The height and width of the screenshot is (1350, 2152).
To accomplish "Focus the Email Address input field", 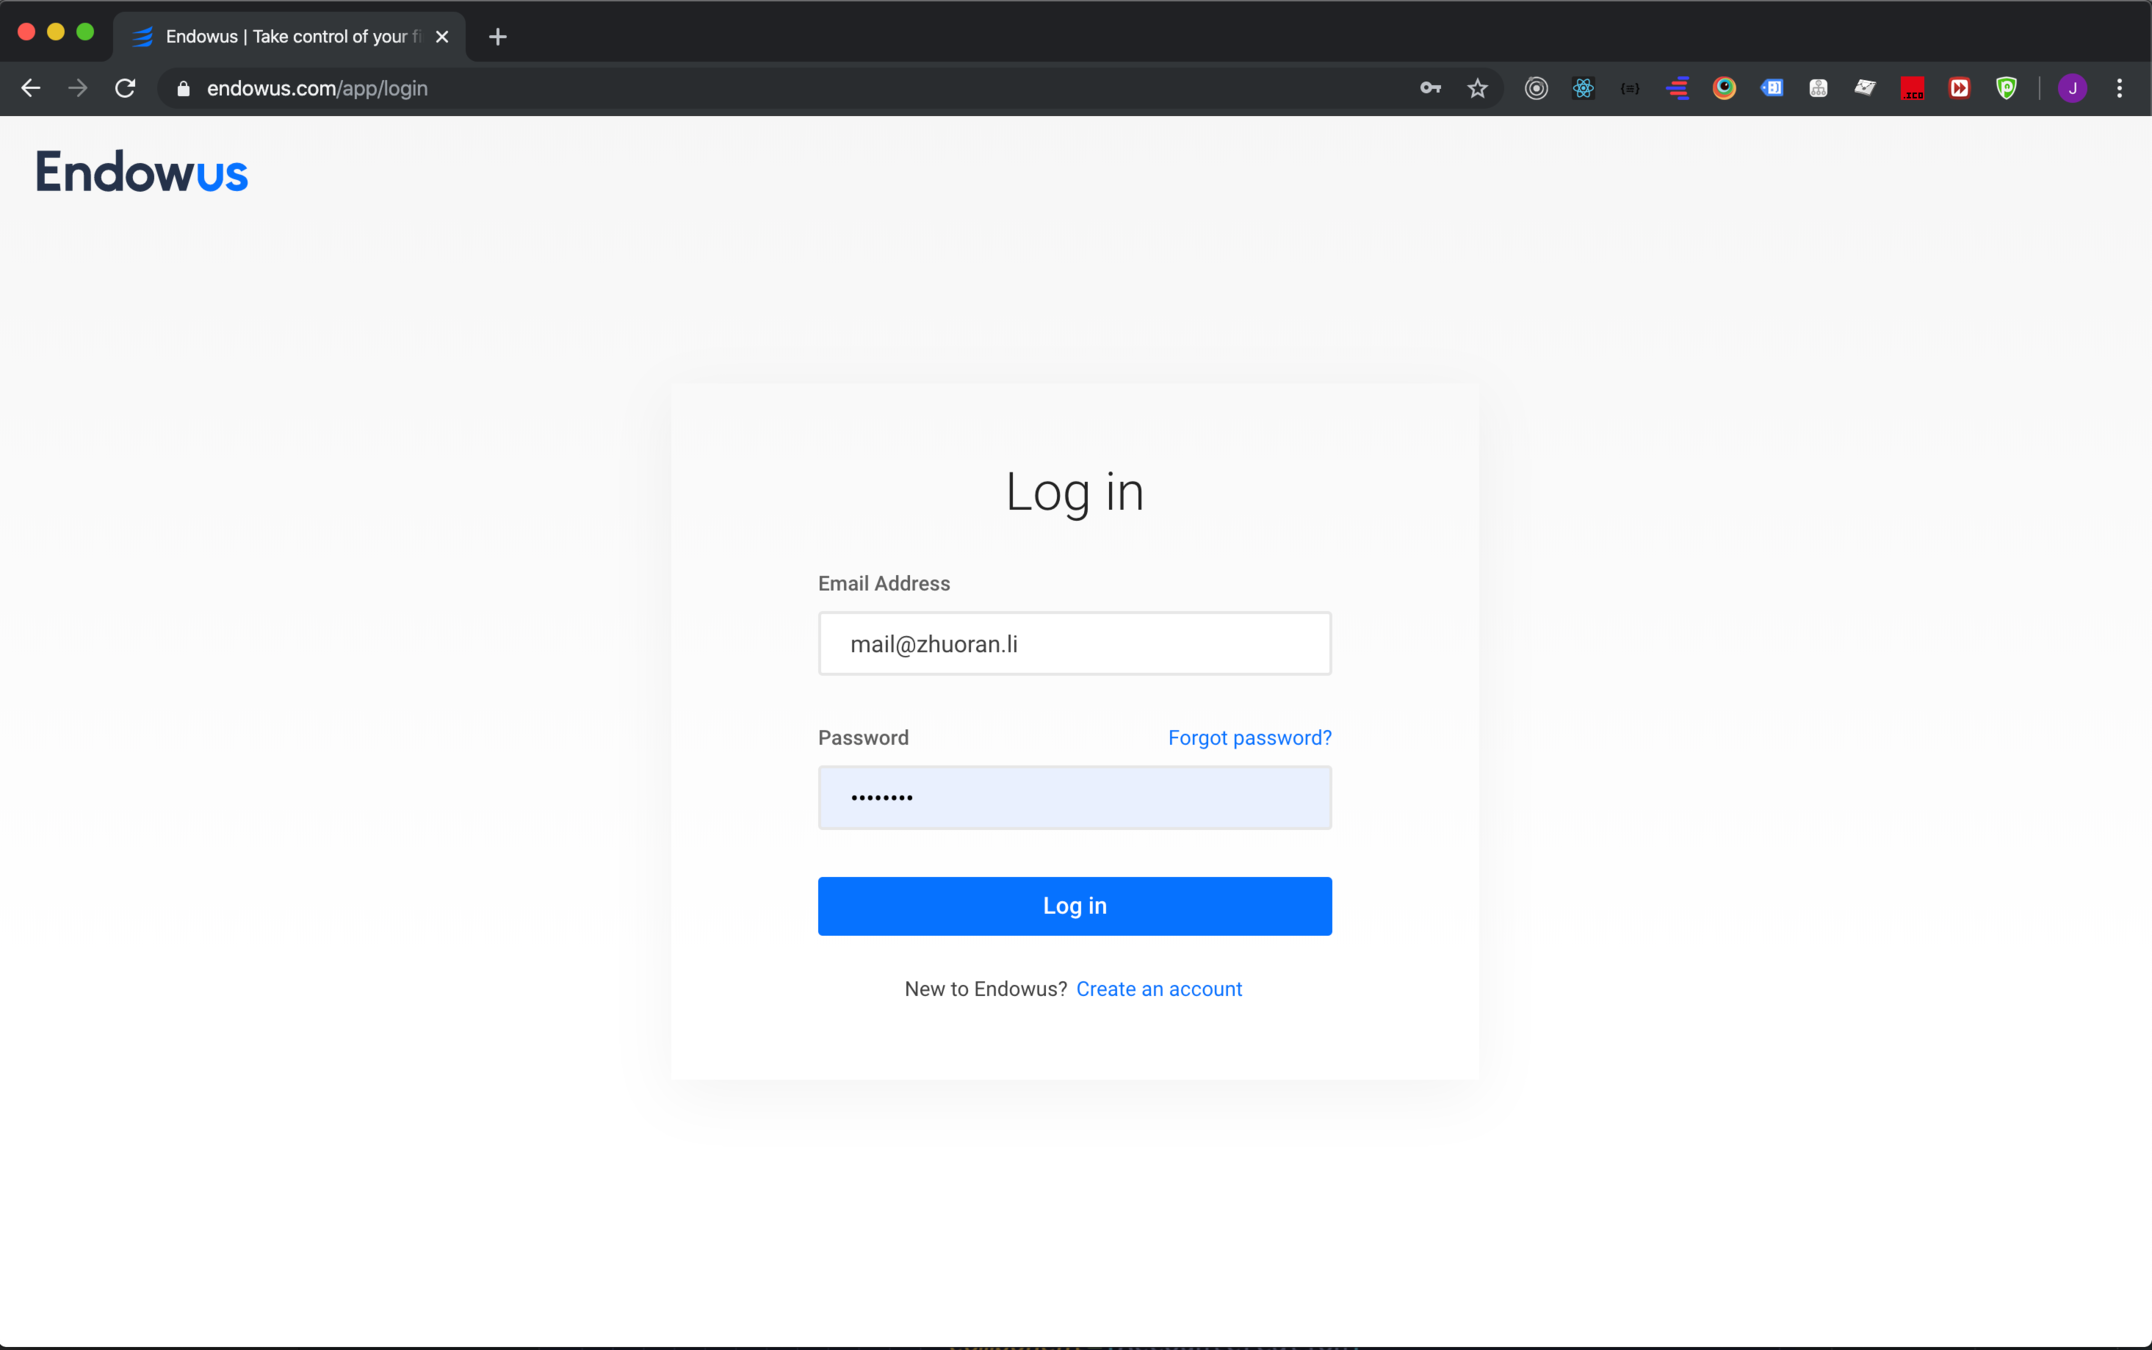I will 1074,644.
